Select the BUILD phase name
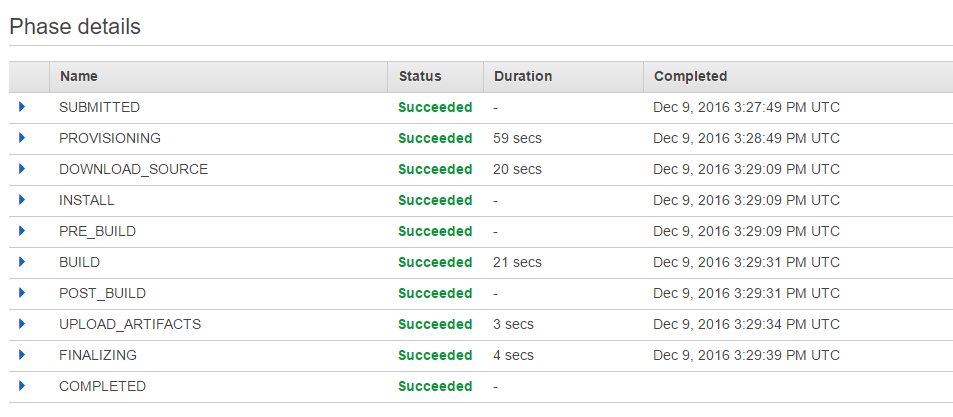This screenshot has width=953, height=417. pos(80,262)
